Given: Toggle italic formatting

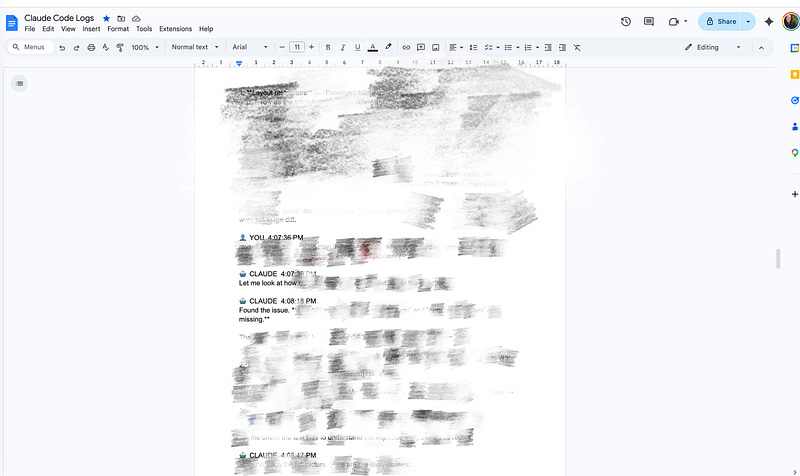Looking at the screenshot, I should tap(343, 47).
